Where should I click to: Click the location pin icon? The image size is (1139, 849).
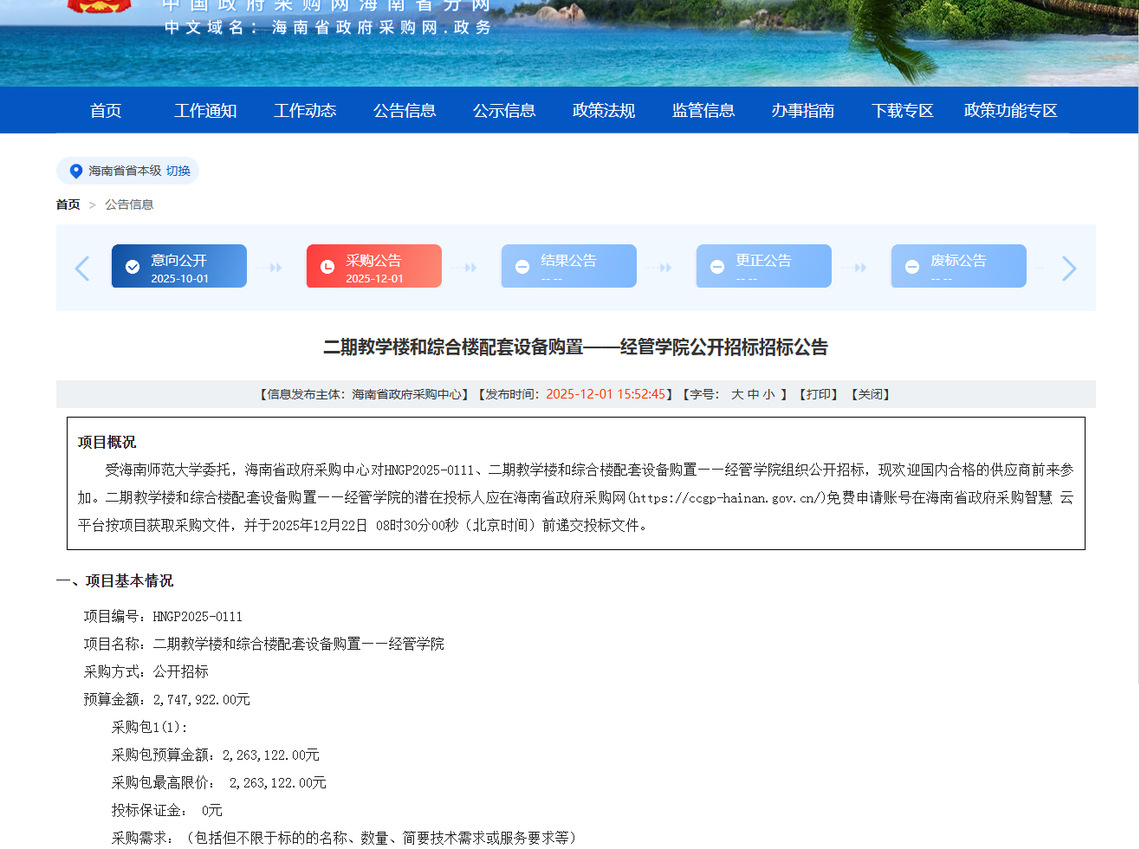point(76,171)
